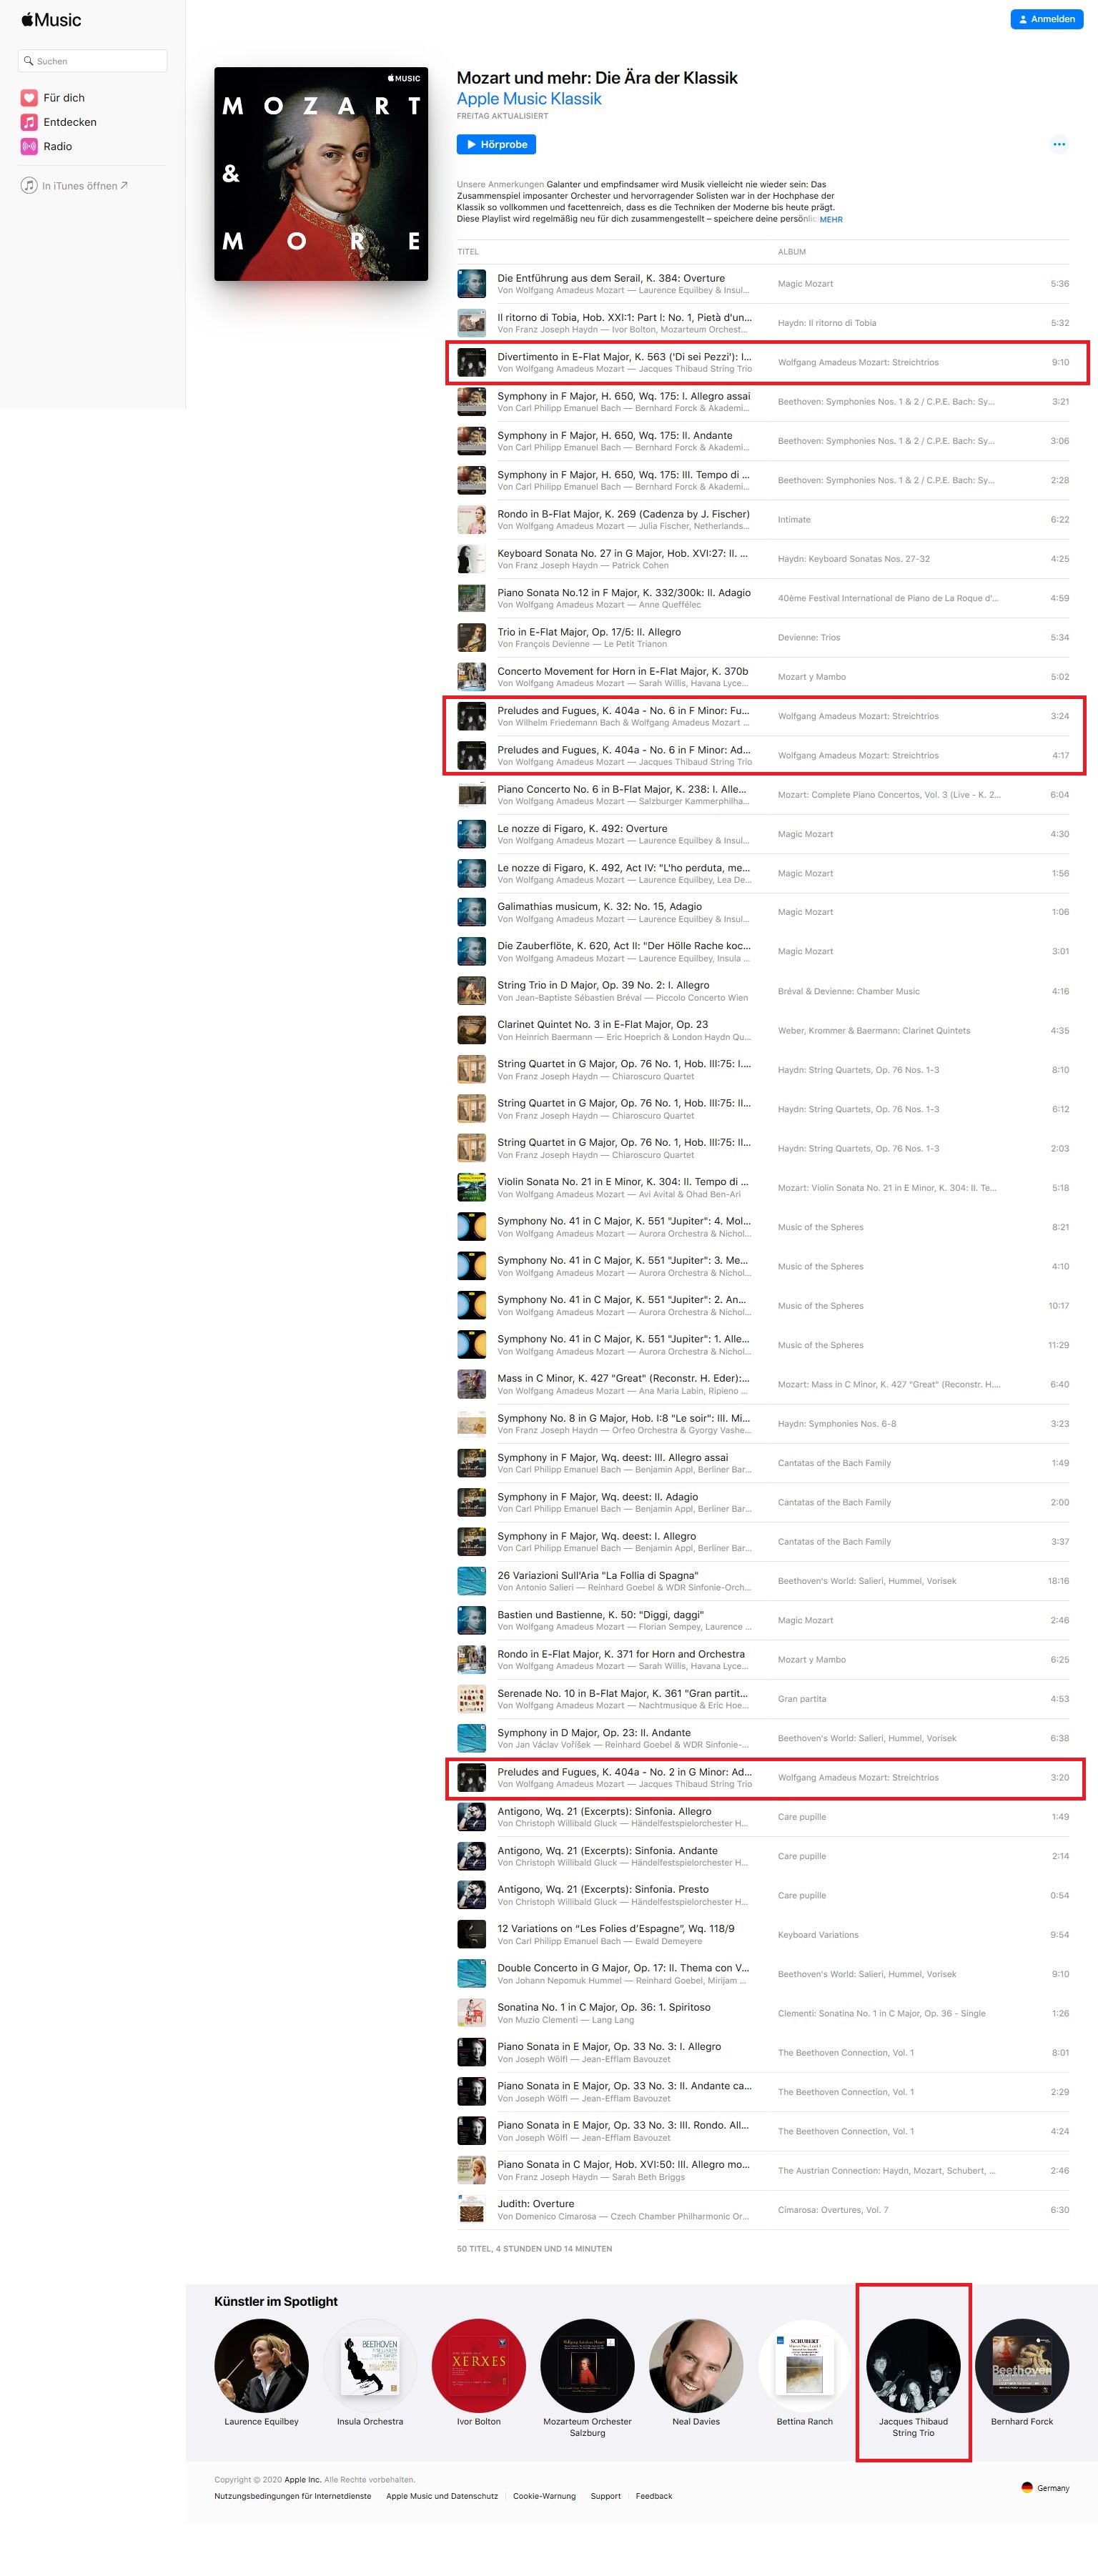Screen dimensions: 1098x2576
Task: Start playback with Hörprobe button
Action: pos(496,144)
